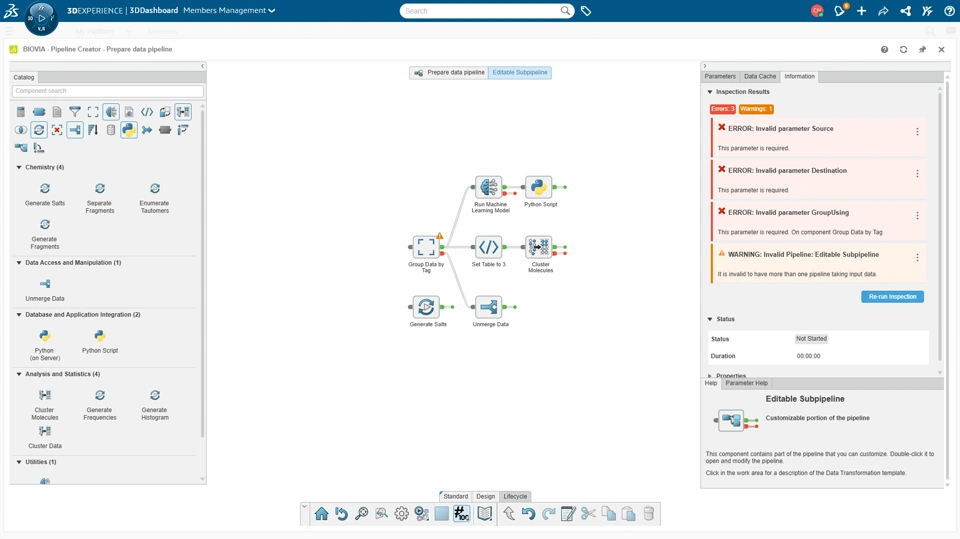Screen dimensions: 960x539
Task: Expand the Properties section
Action: (710, 375)
